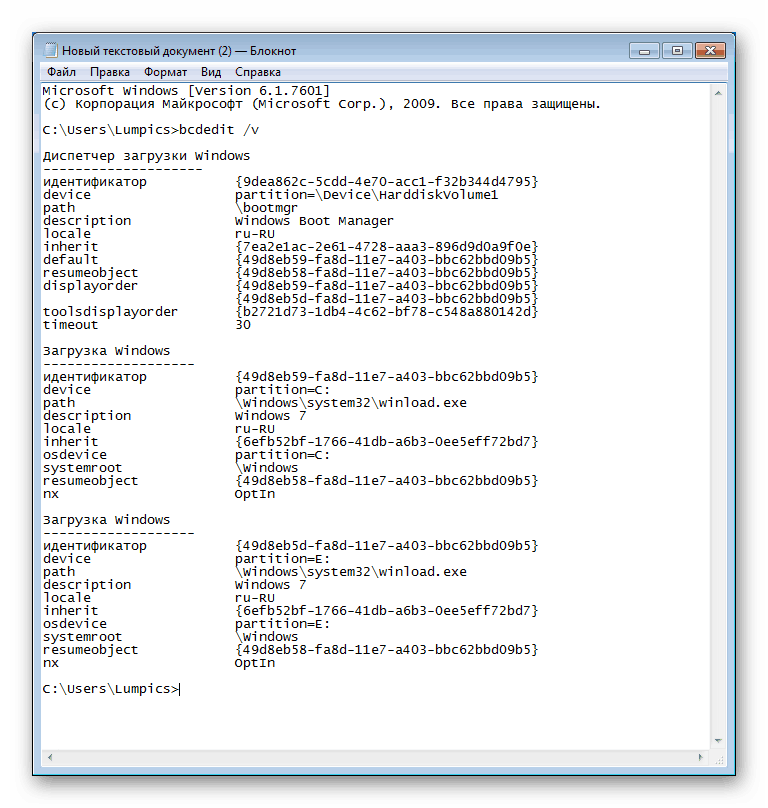This screenshot has width=768, height=808.
Task: Click the 'bcdedit /v' command text
Action: 219,130
